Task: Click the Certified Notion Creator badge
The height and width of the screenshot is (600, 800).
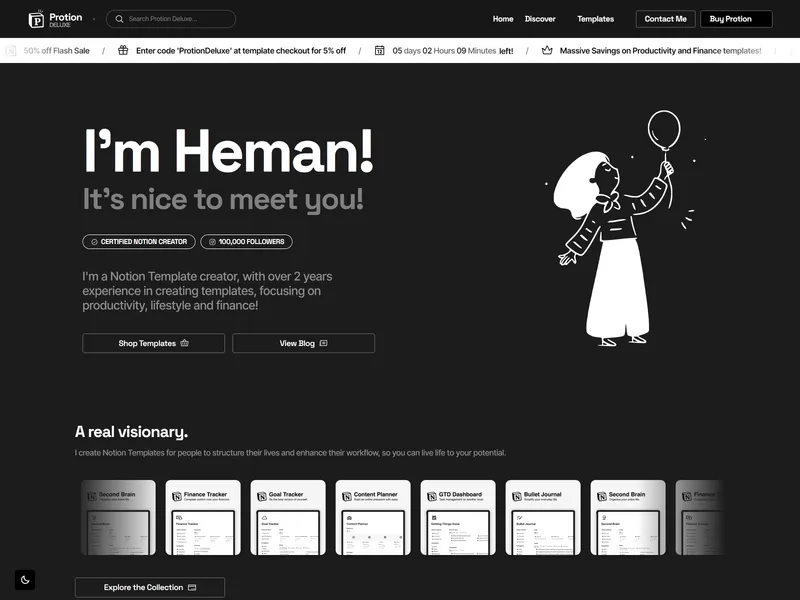Action: tap(139, 241)
